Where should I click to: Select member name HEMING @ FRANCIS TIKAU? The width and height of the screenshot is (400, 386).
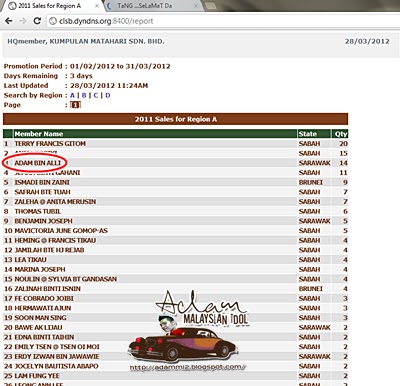[55, 240]
